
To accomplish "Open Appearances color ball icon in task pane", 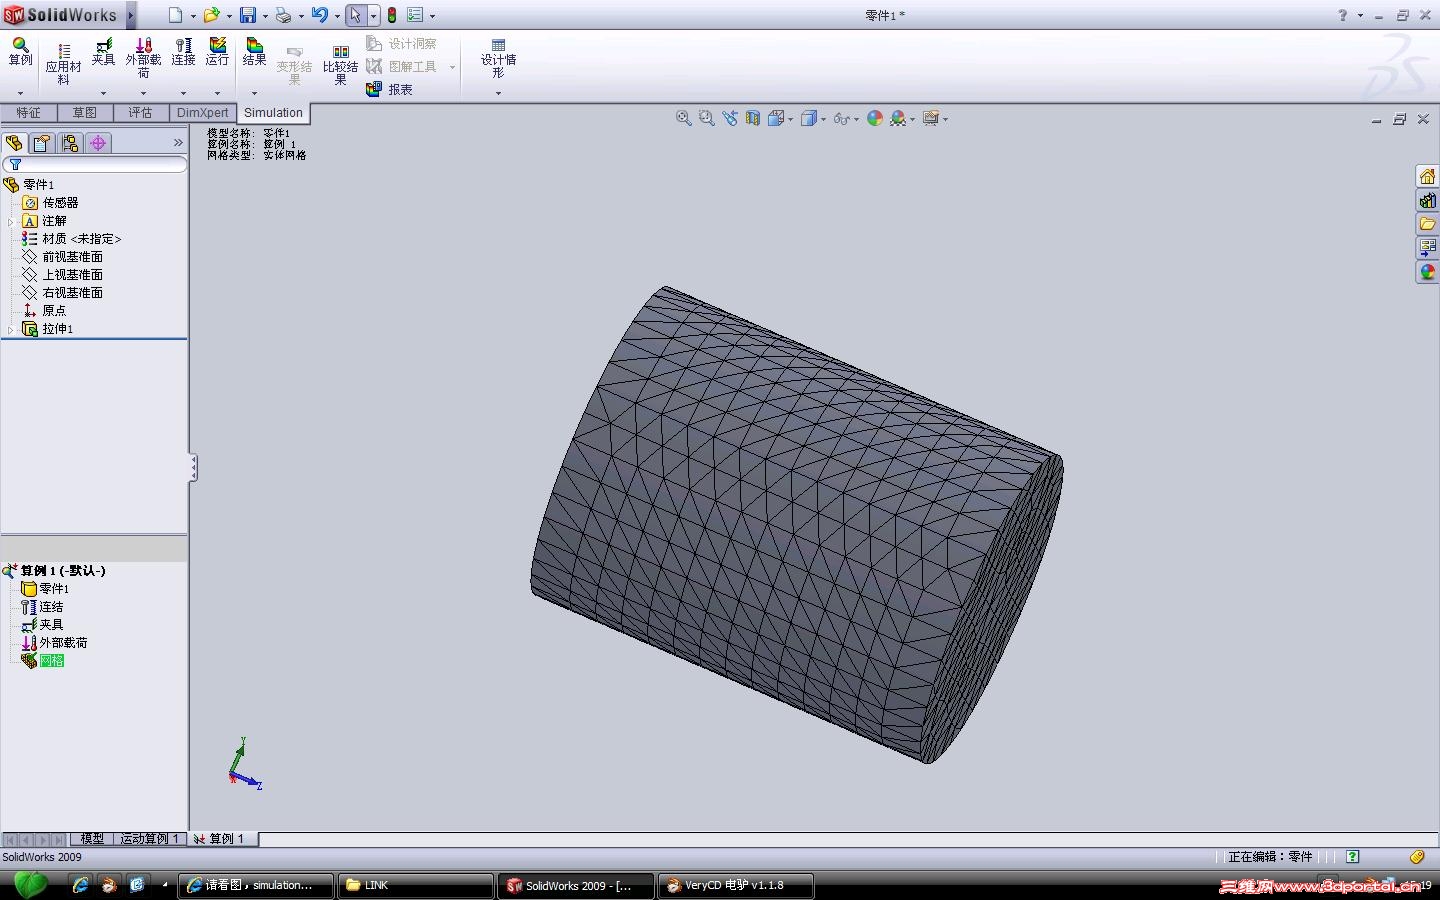I will point(1427,272).
